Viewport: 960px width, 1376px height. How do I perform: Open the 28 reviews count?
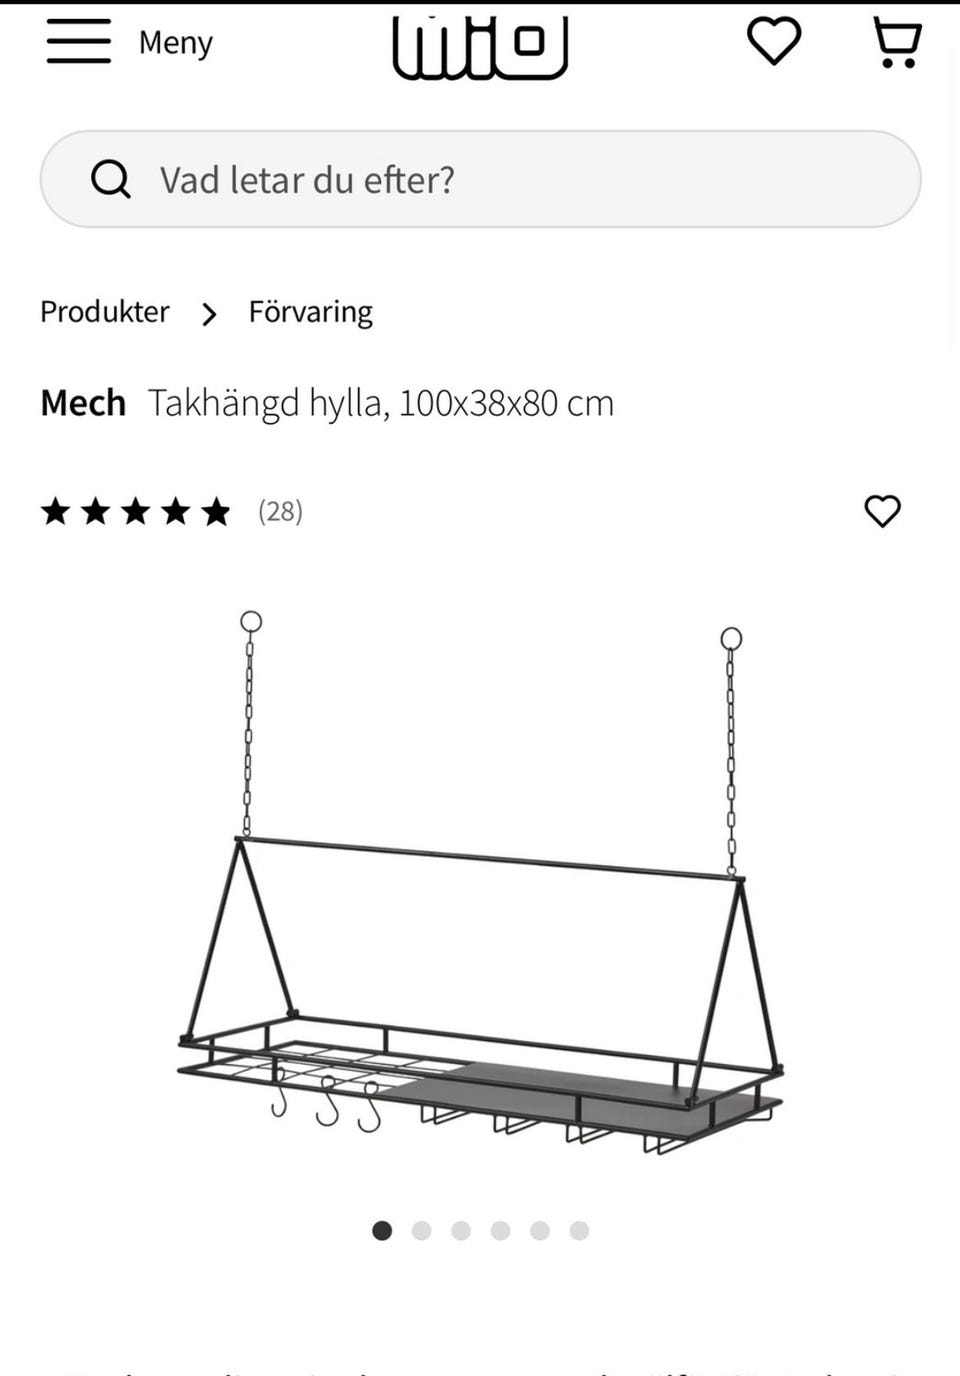280,512
